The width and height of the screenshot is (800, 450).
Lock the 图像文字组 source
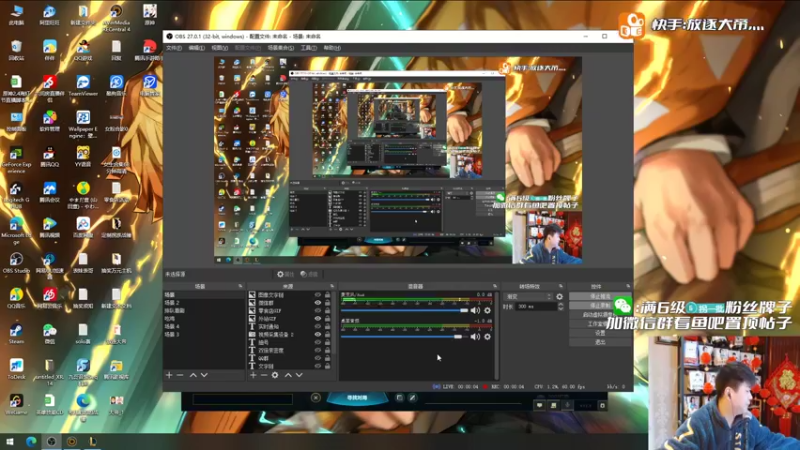pyautogui.click(x=328, y=296)
